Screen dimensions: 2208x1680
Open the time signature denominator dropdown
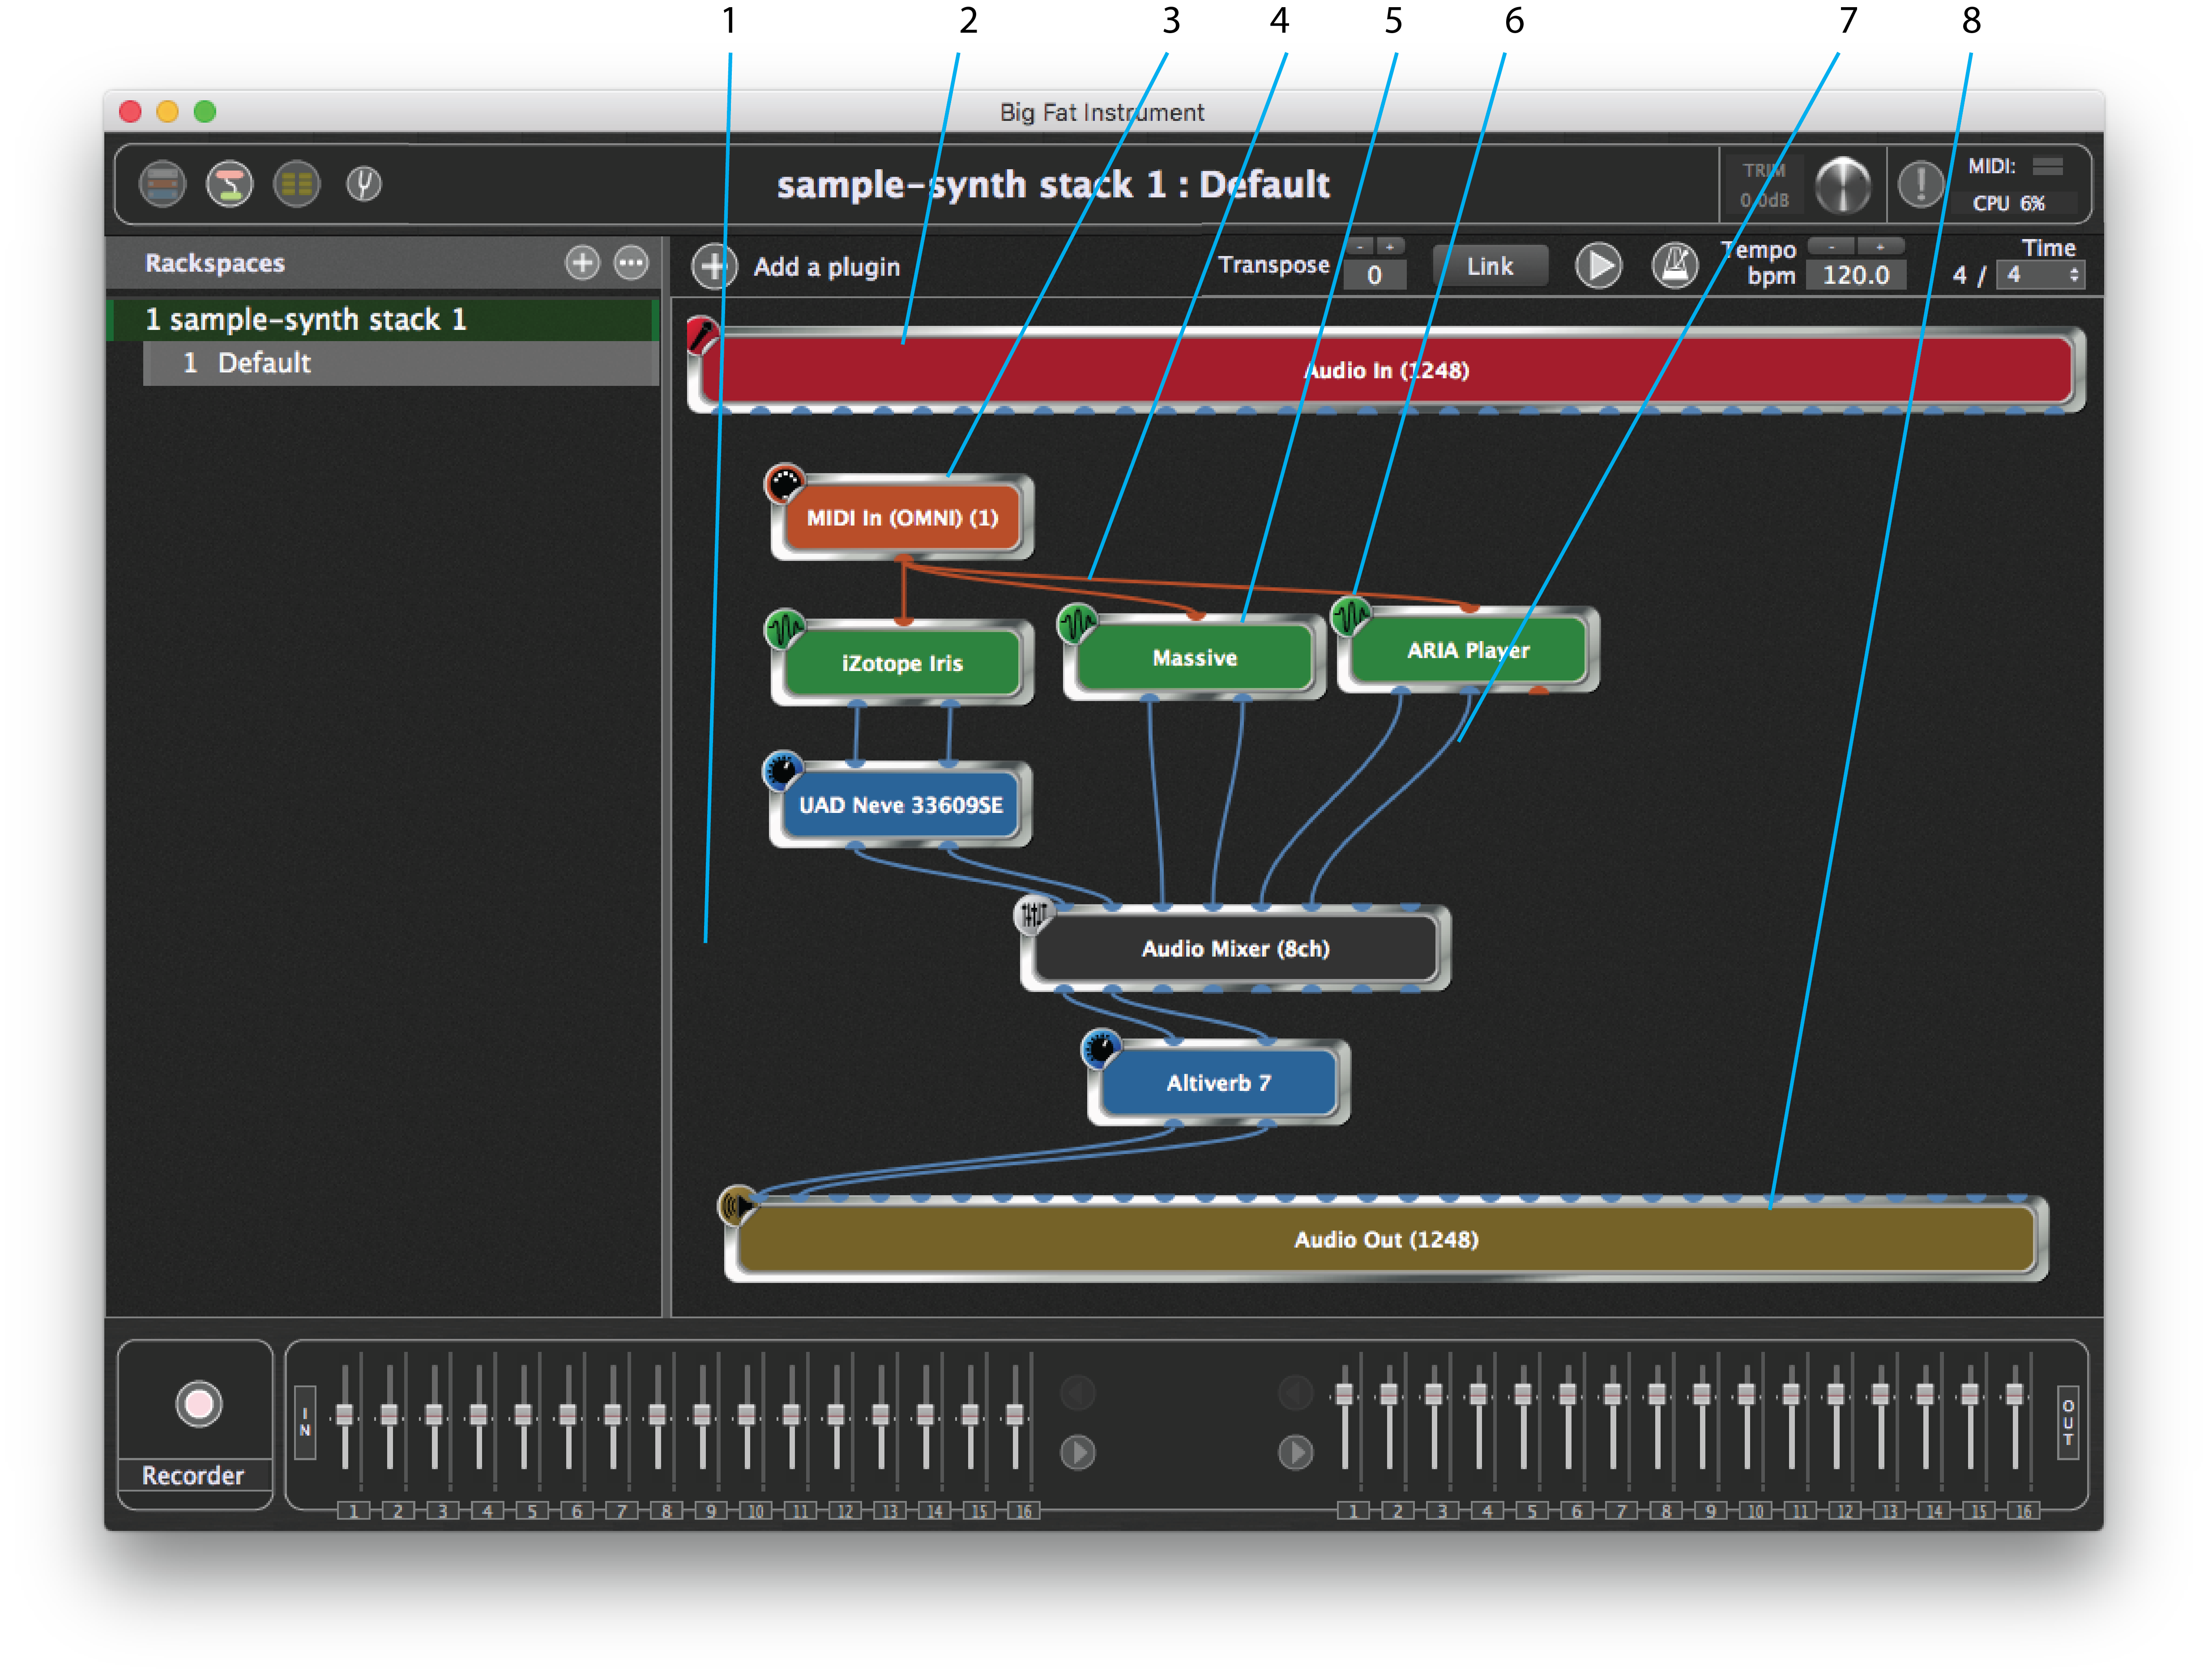click(x=2040, y=275)
